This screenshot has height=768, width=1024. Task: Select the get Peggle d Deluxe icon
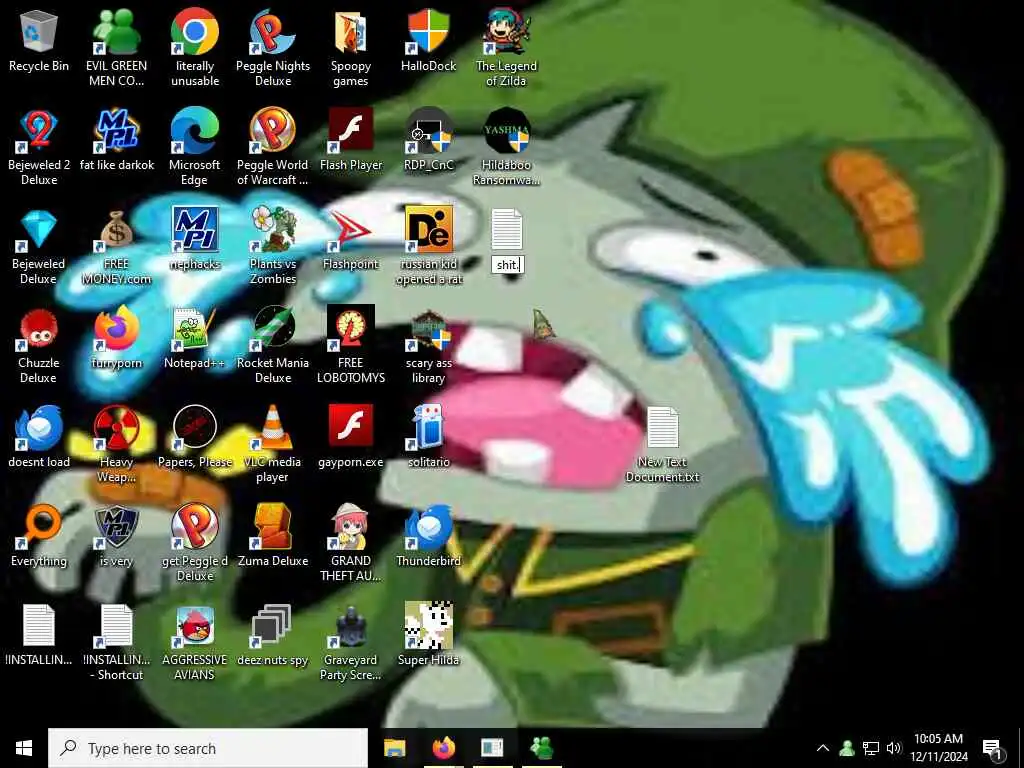pos(195,526)
